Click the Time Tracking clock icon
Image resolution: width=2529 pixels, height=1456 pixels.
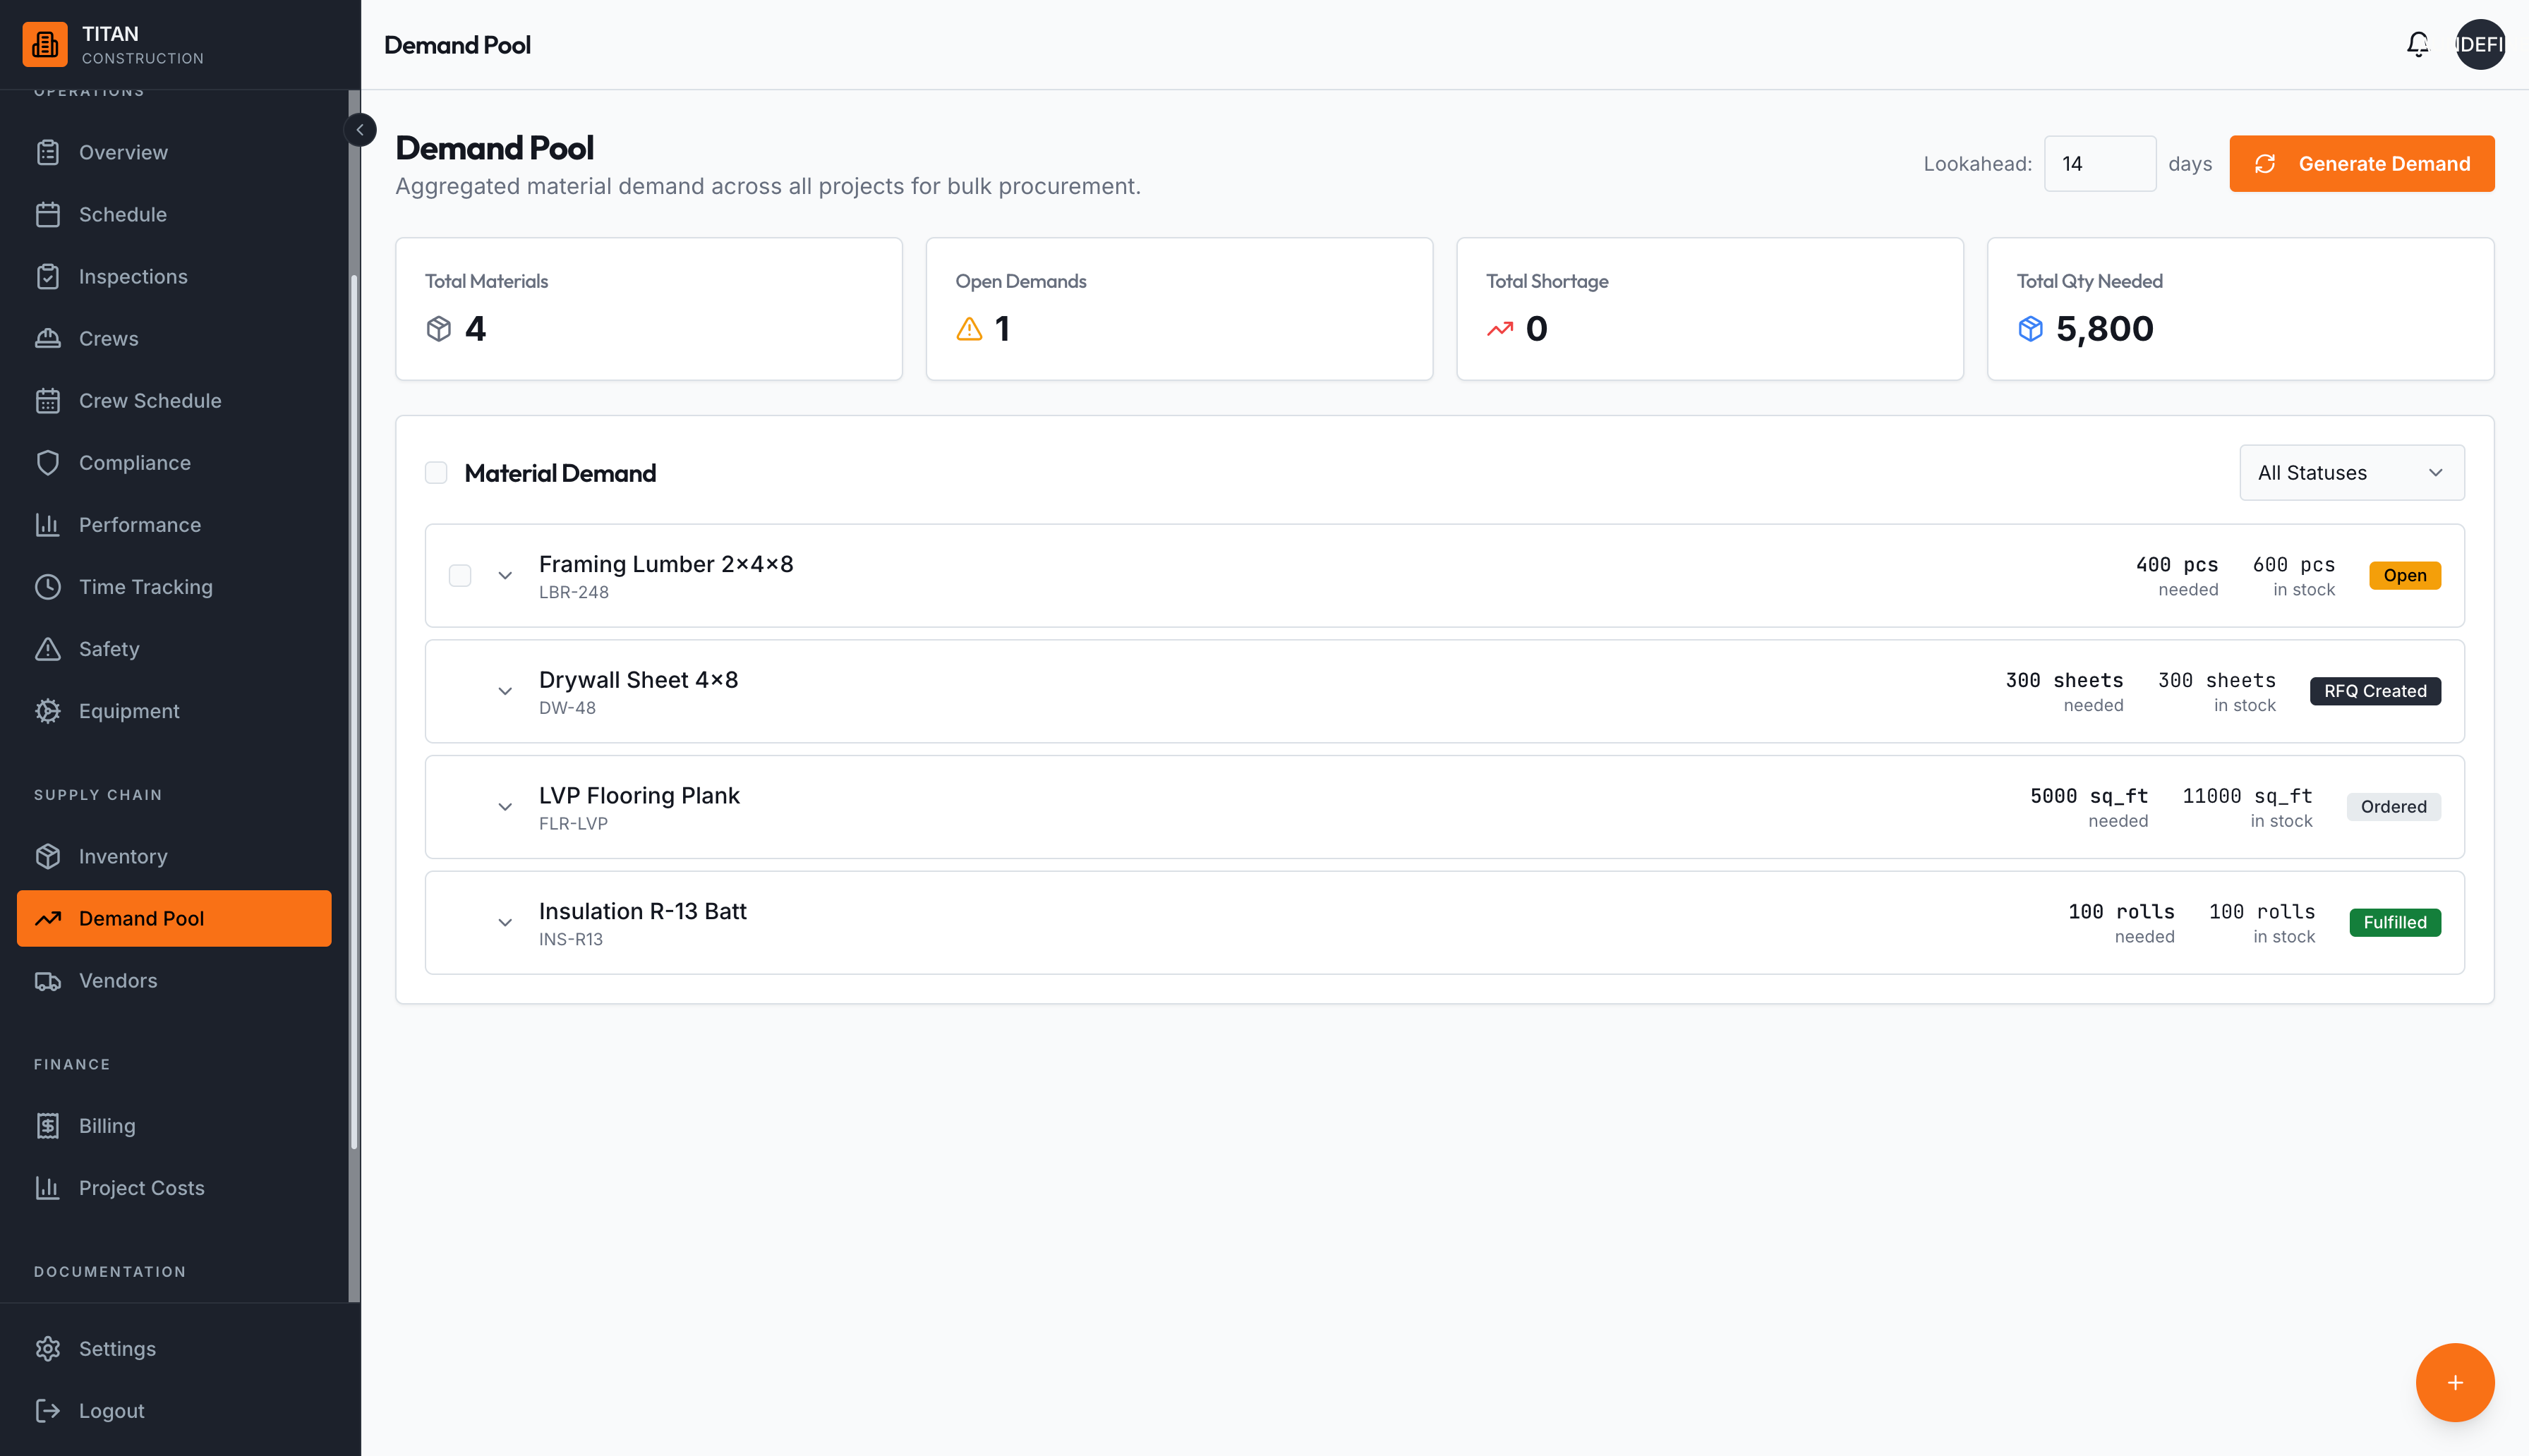48,587
